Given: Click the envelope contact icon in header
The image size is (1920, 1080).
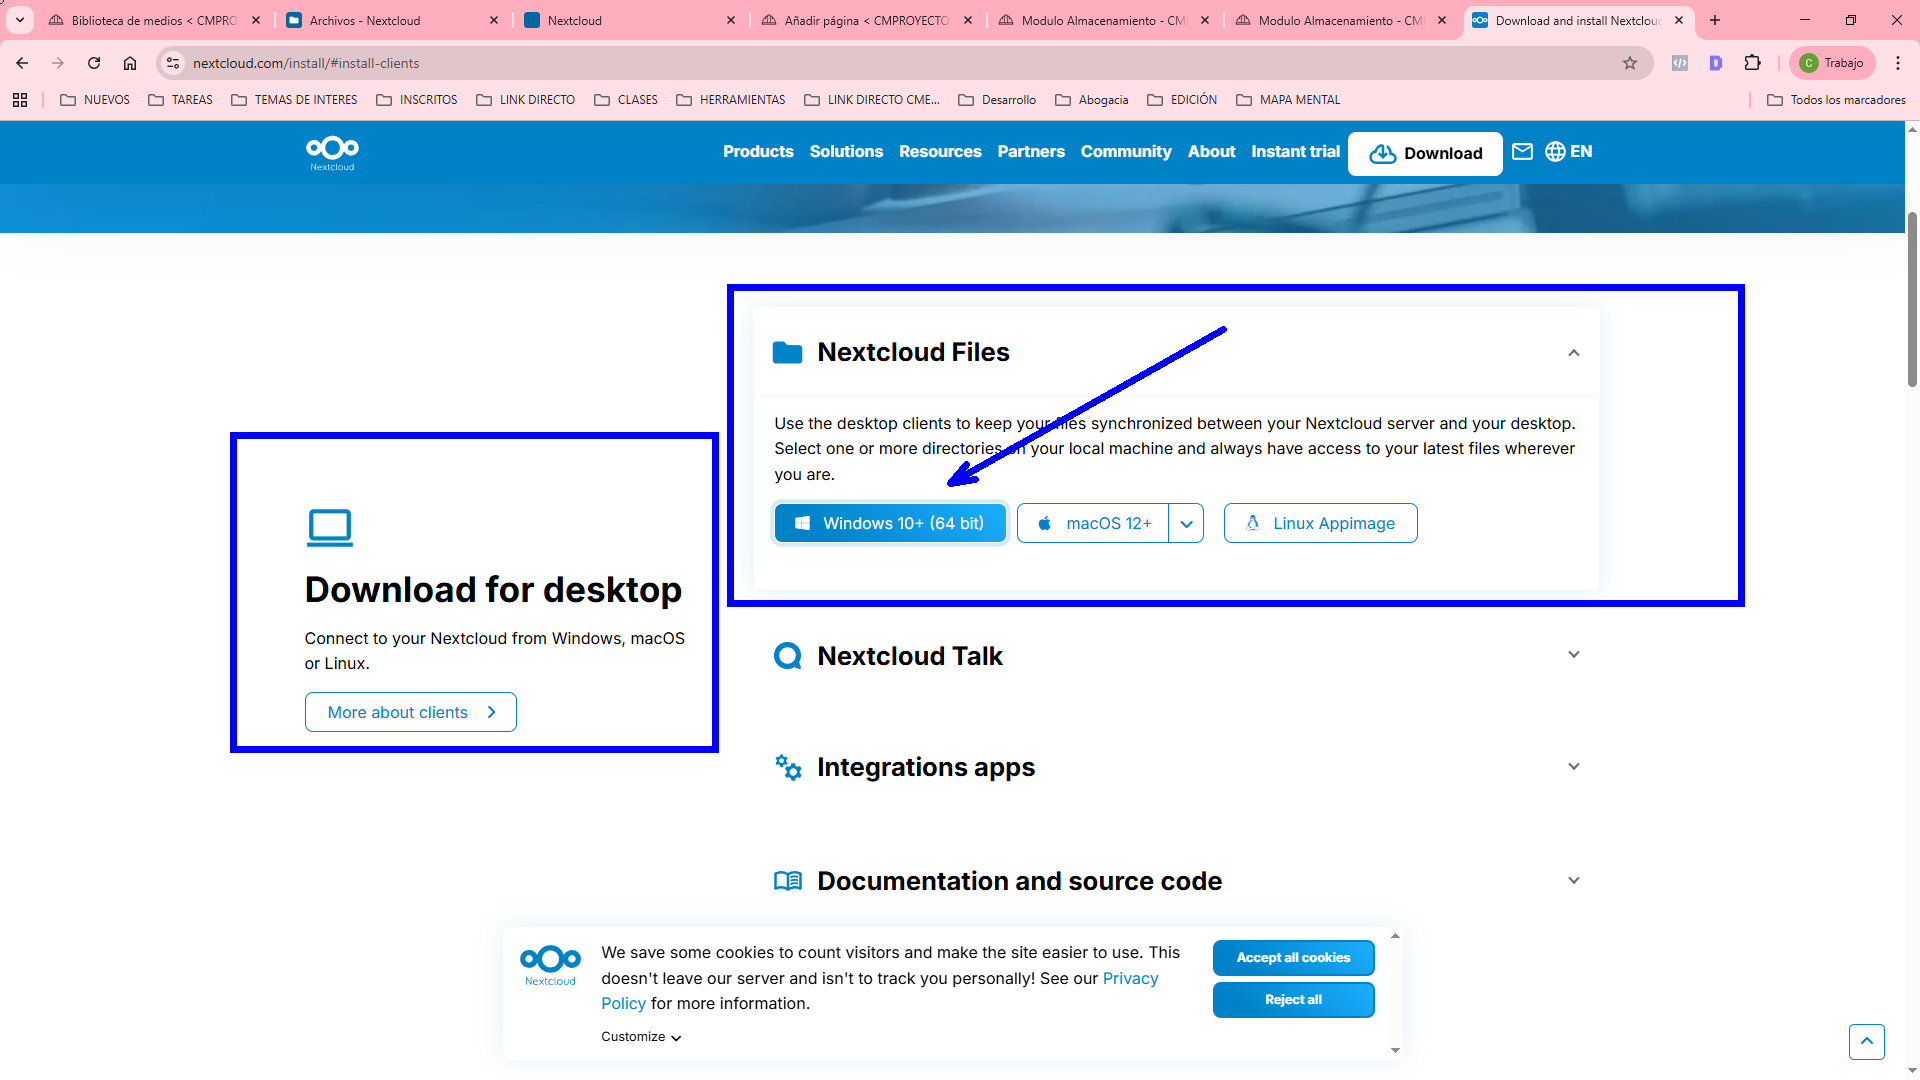Looking at the screenshot, I should pyautogui.click(x=1522, y=152).
